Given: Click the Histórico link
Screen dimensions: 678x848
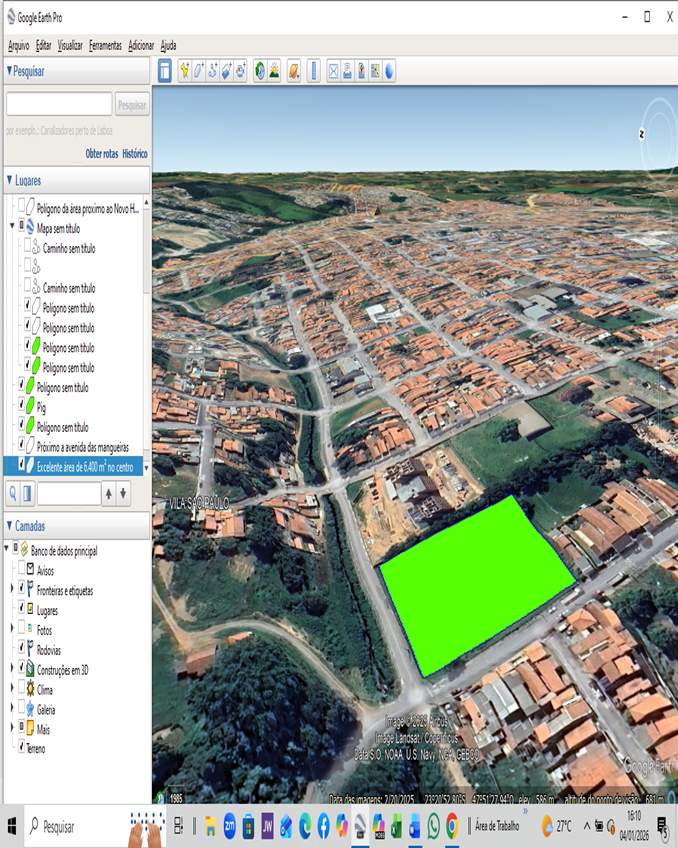Looking at the screenshot, I should [x=135, y=154].
